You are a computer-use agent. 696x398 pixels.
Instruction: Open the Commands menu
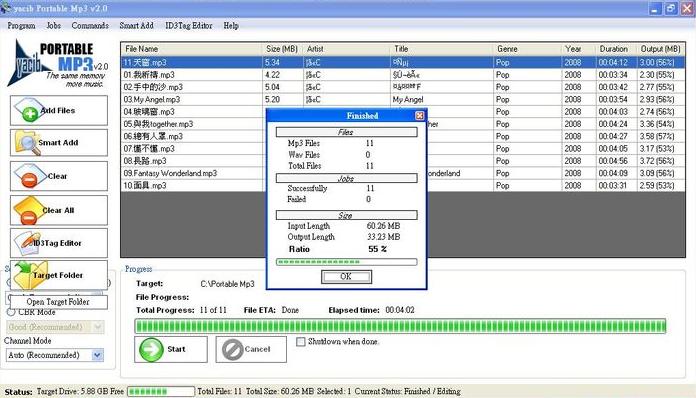(90, 26)
